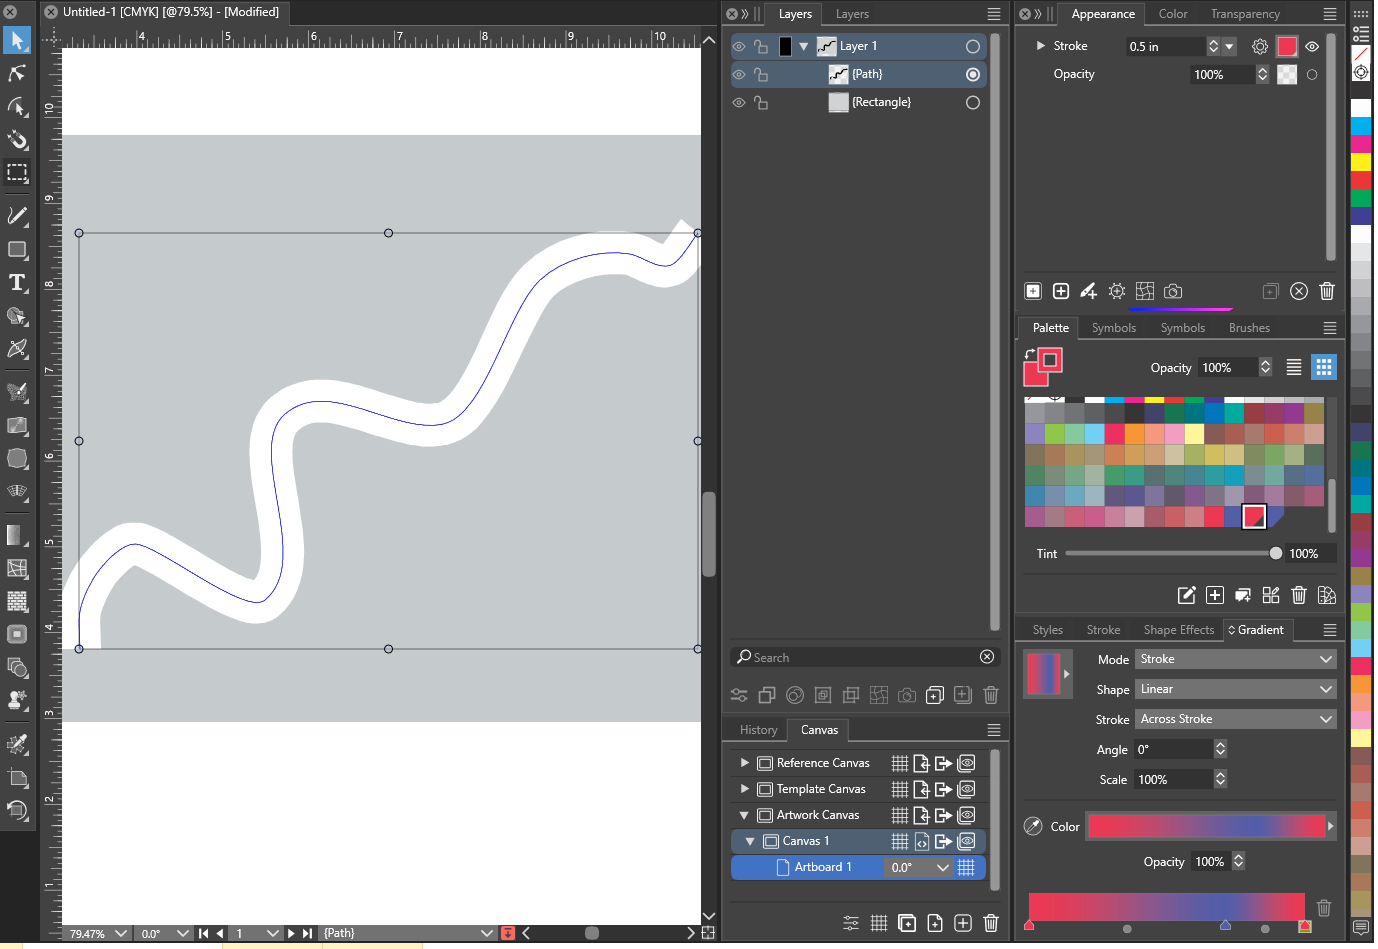
Task: Toggle Stroke attribute visibility eye
Action: (x=1312, y=47)
